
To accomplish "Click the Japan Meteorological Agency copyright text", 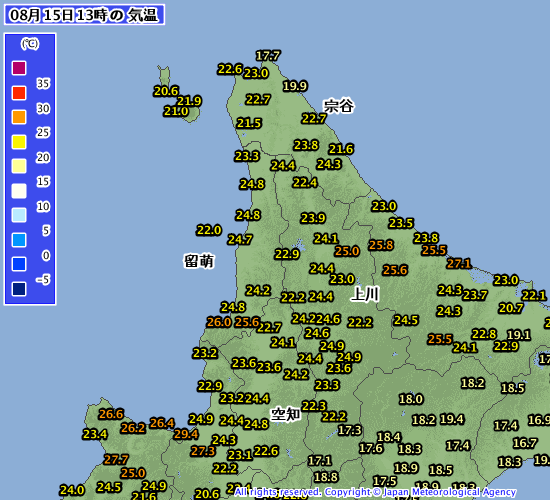I will [375, 492].
